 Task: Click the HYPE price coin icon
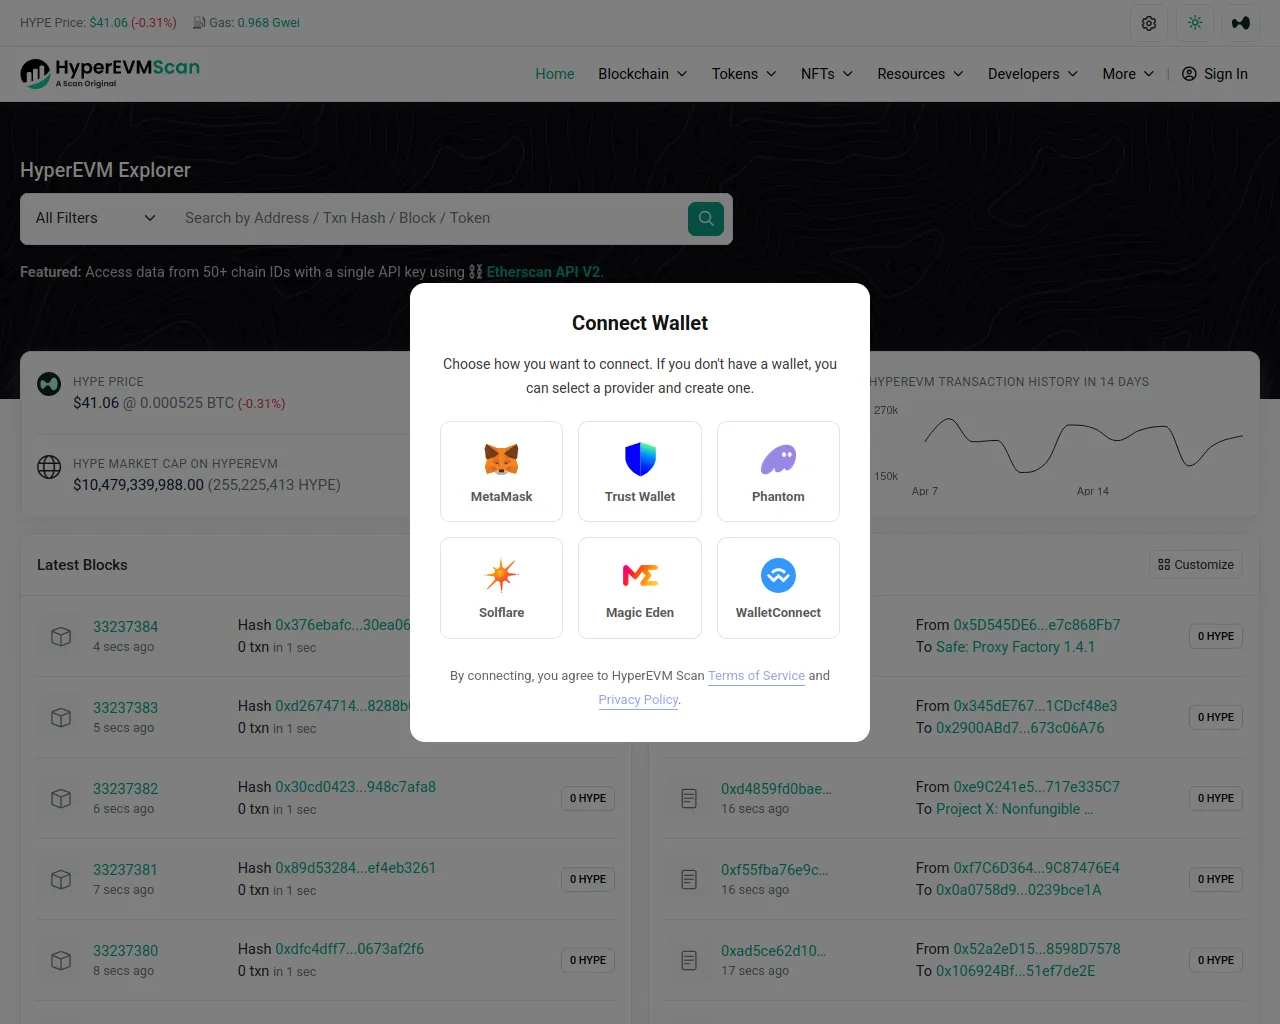(x=49, y=384)
